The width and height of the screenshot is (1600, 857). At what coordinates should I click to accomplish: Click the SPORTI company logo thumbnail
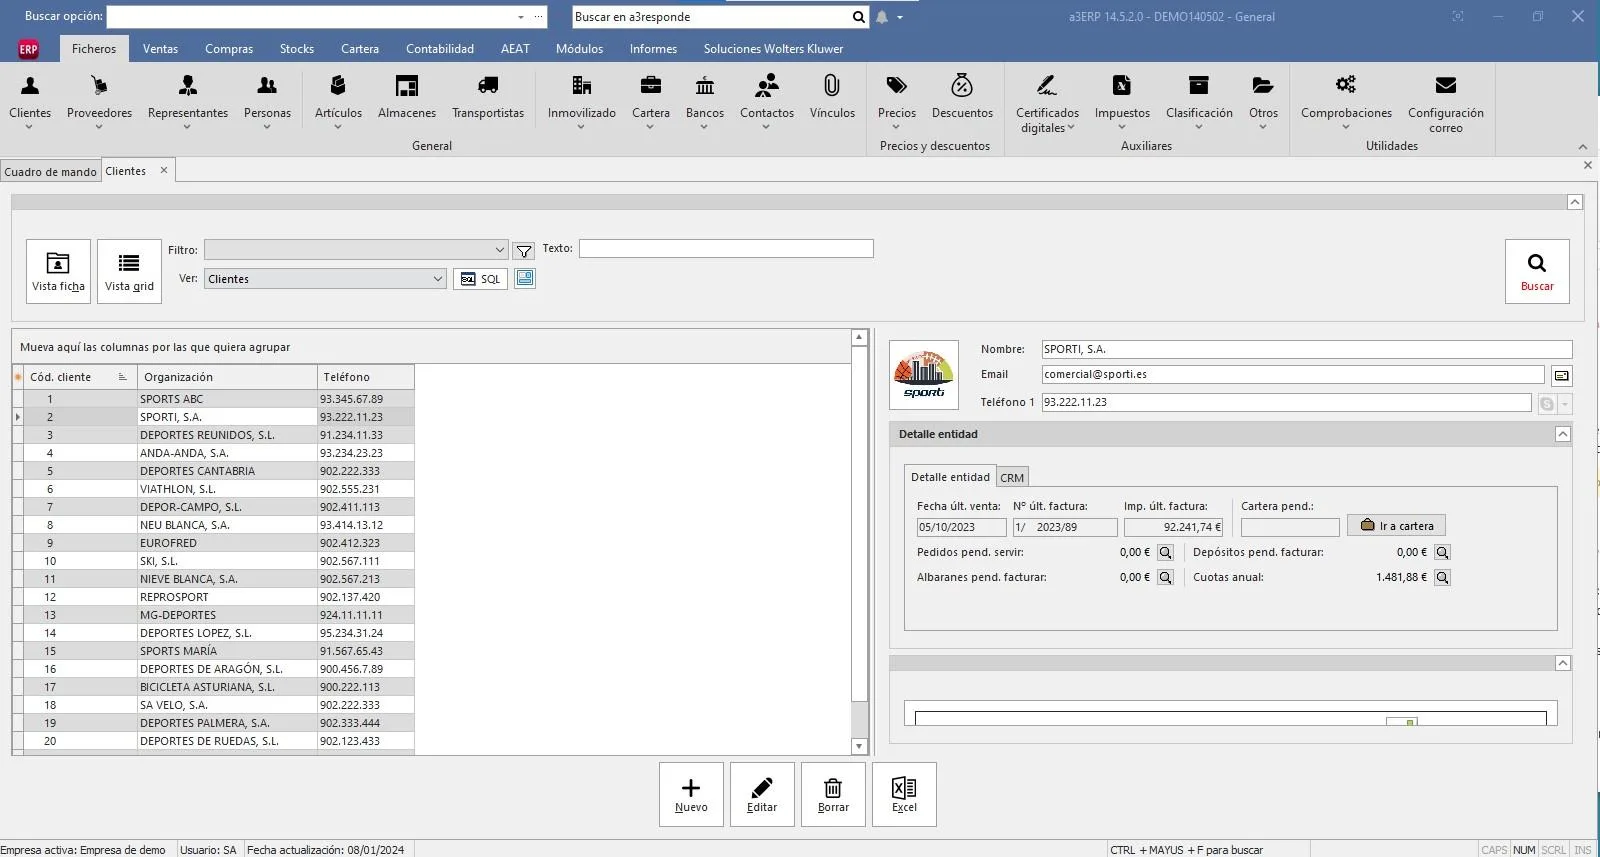pyautogui.click(x=924, y=375)
